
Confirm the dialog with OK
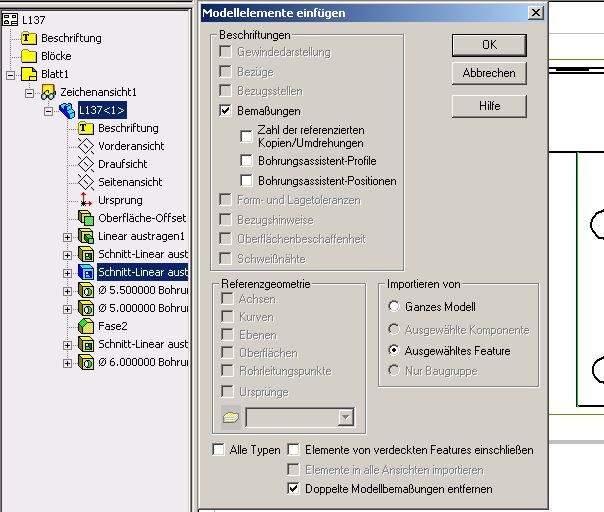click(489, 45)
